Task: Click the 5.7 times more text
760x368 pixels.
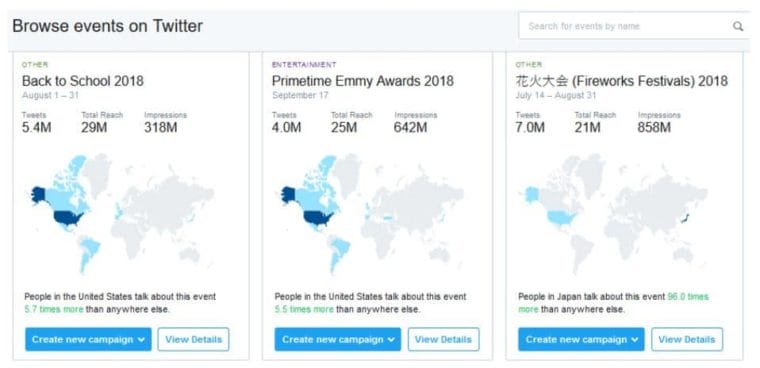Action: coord(54,309)
